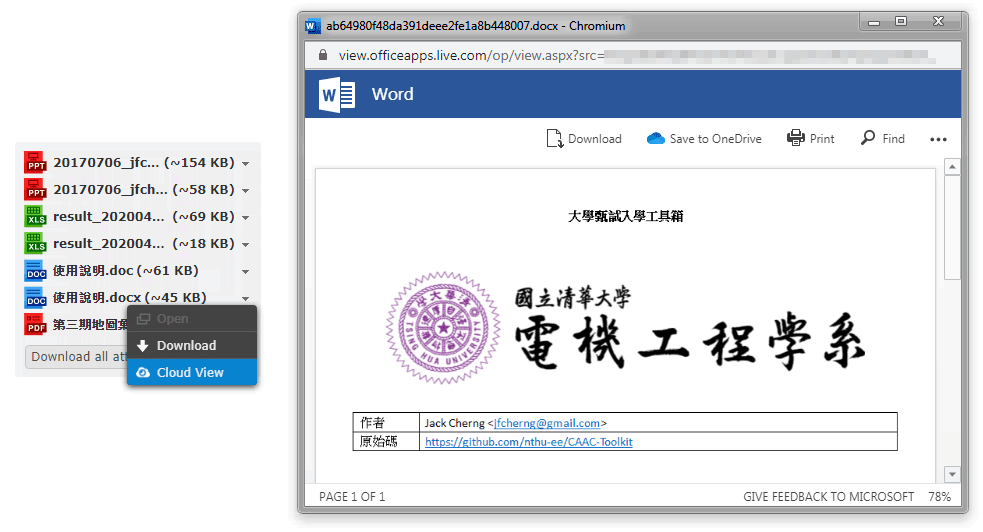Expand options for result_202004... (~69 KB)
983x532 pixels.
pyautogui.click(x=246, y=217)
